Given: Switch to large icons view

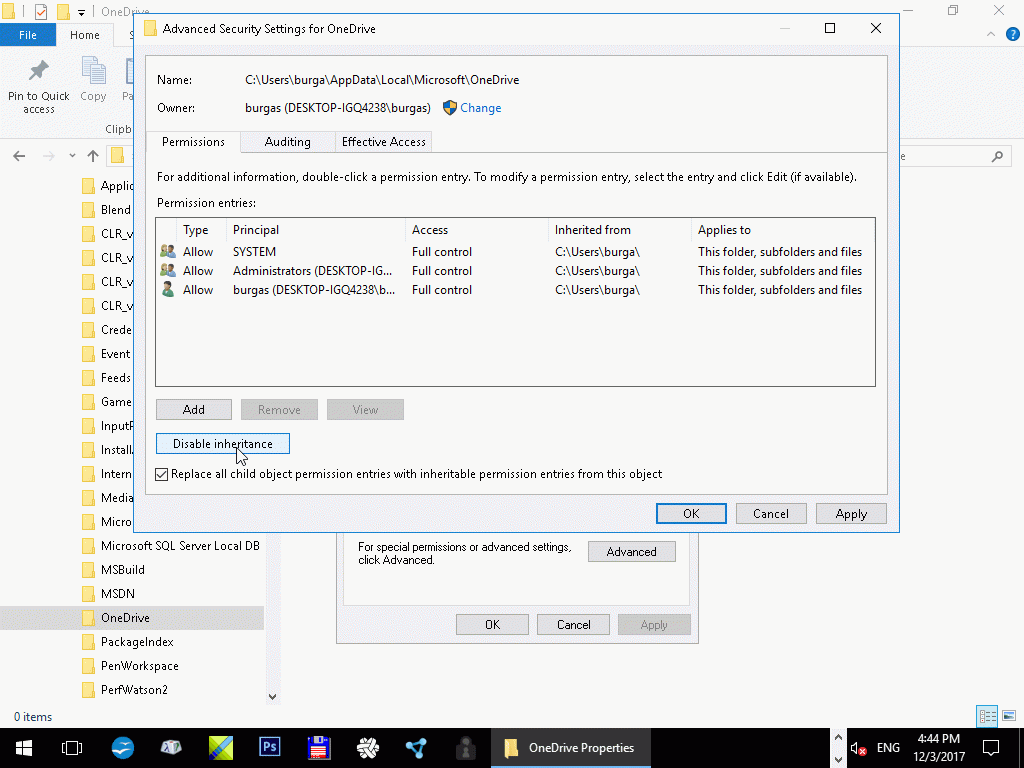Looking at the screenshot, I should [x=1009, y=716].
